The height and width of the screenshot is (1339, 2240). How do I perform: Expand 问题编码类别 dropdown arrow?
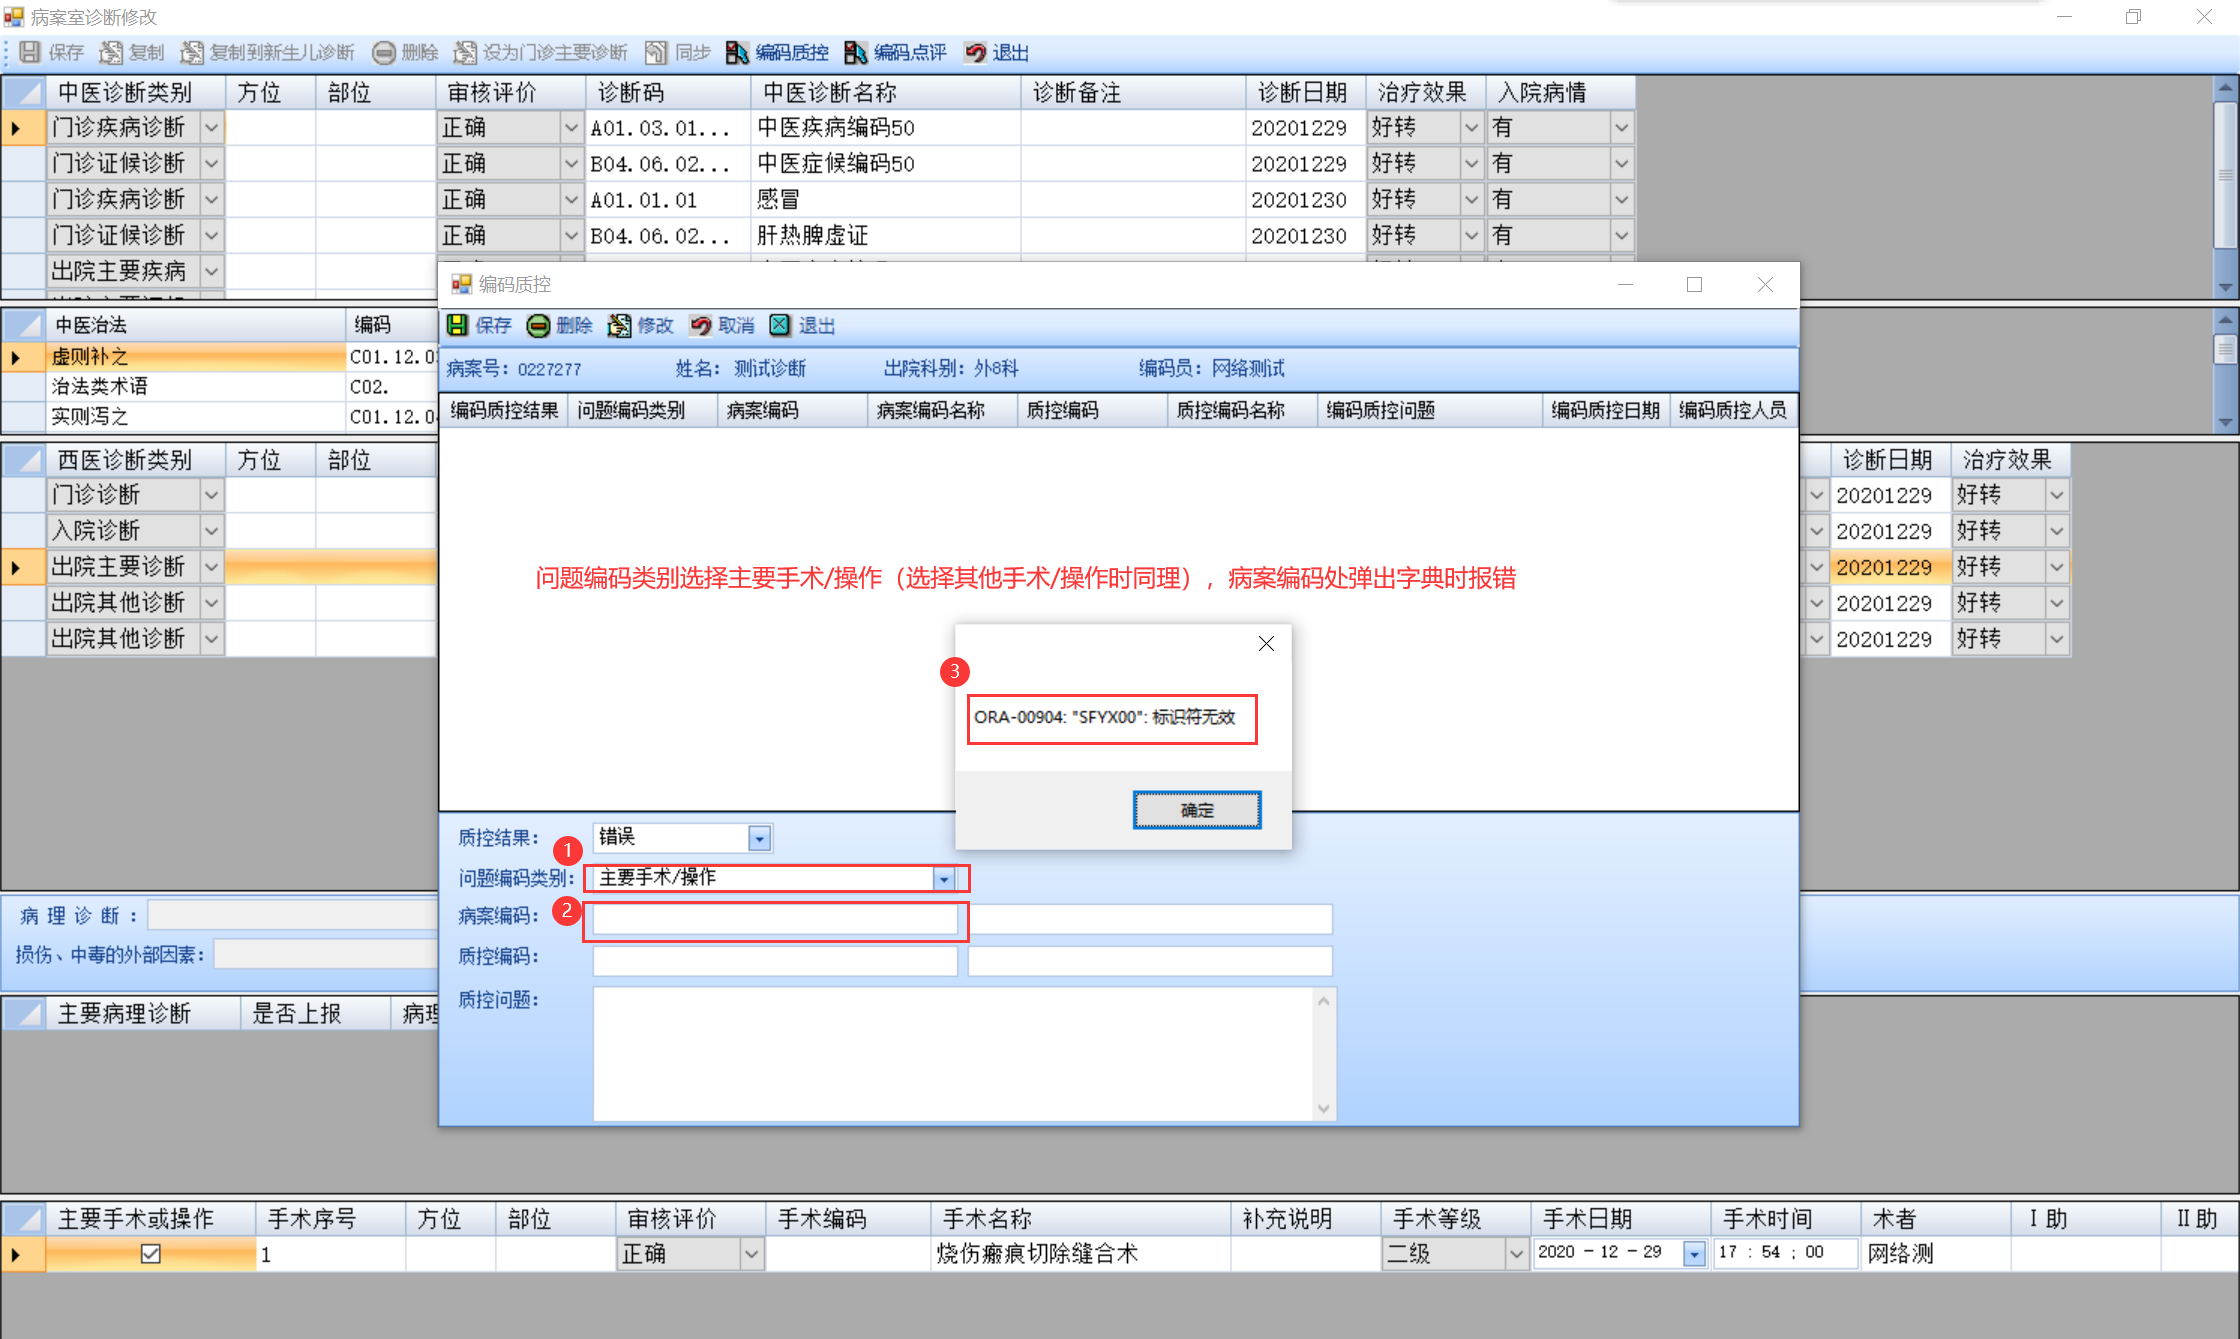pyautogui.click(x=944, y=878)
